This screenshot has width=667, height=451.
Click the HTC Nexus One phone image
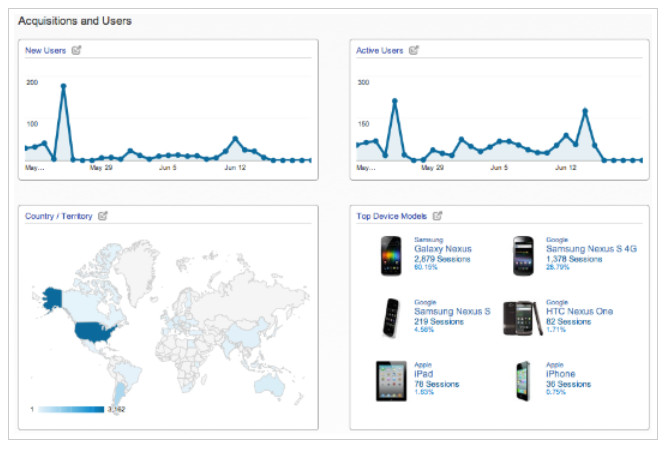522,317
